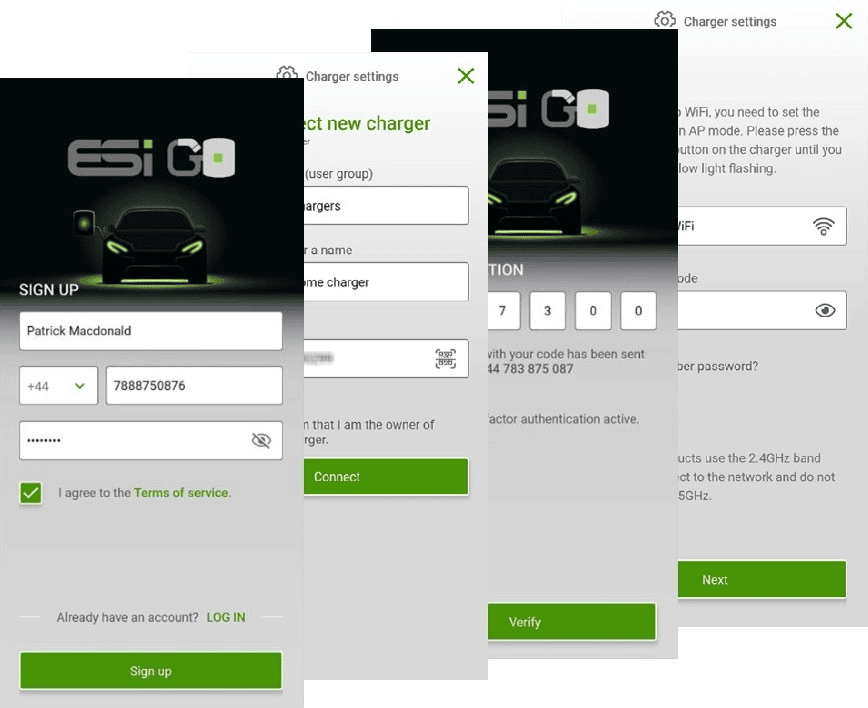Show the WiFi passcode with eye icon
Viewport: 868px width, 708px height.
tap(825, 310)
